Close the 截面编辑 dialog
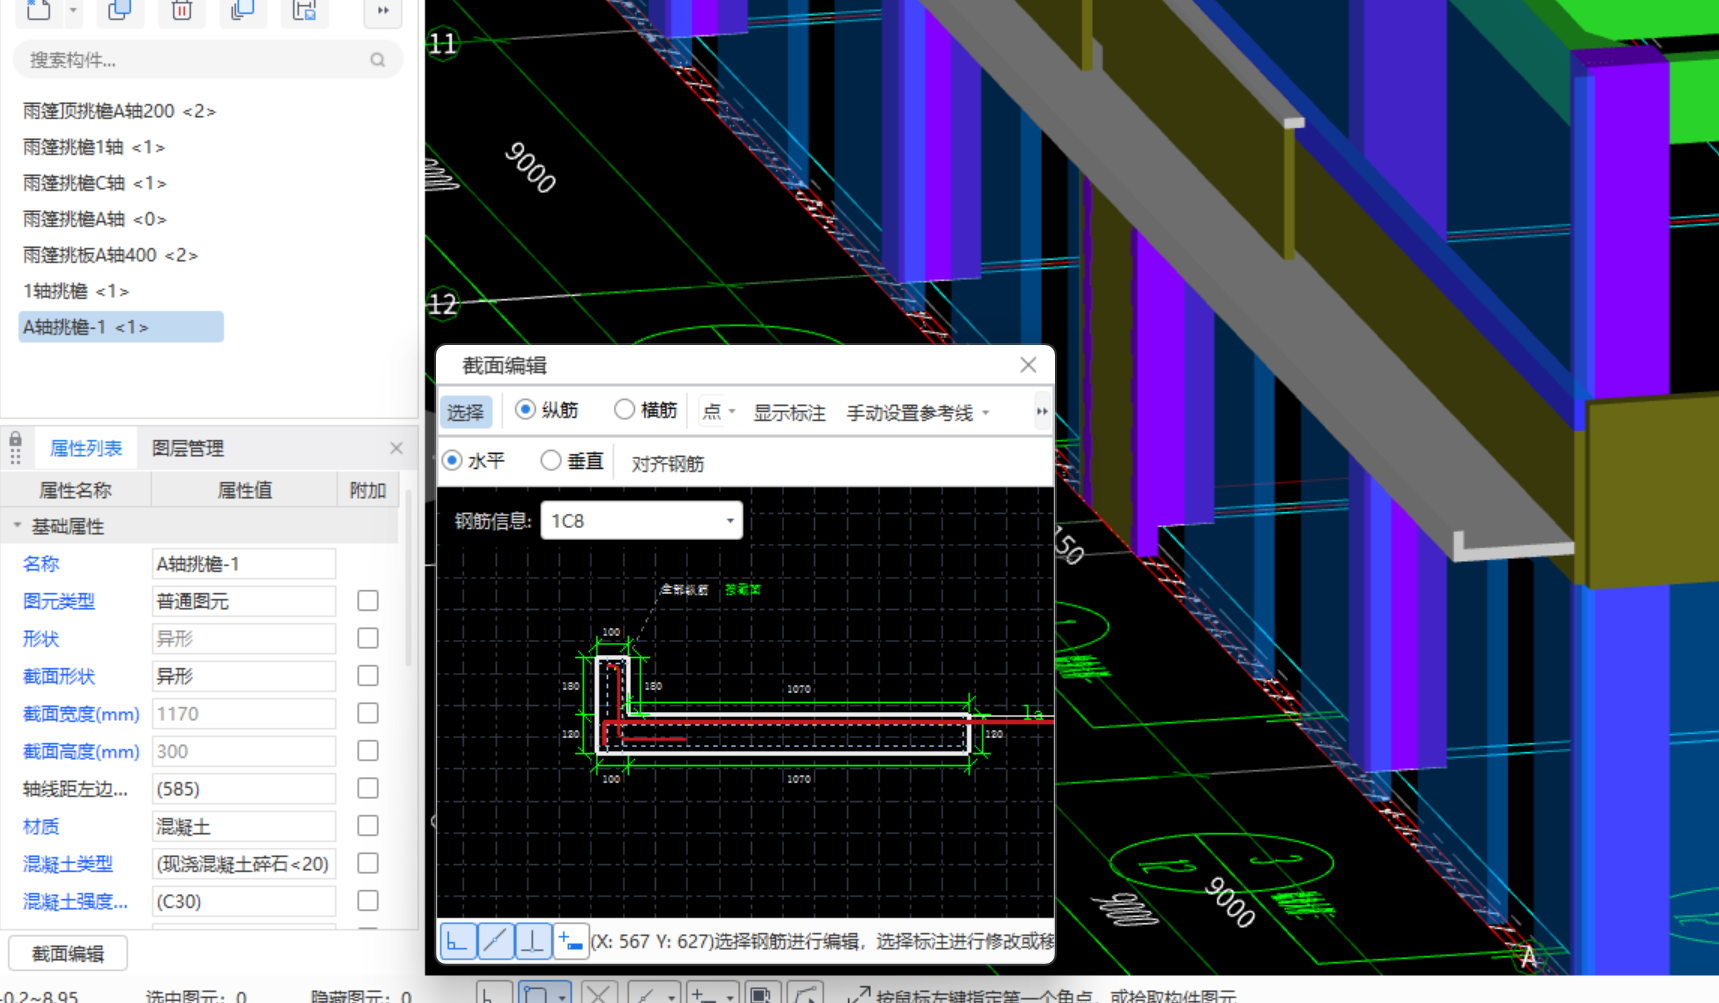Viewport: 1719px width, 1003px height. pyautogui.click(x=1028, y=365)
